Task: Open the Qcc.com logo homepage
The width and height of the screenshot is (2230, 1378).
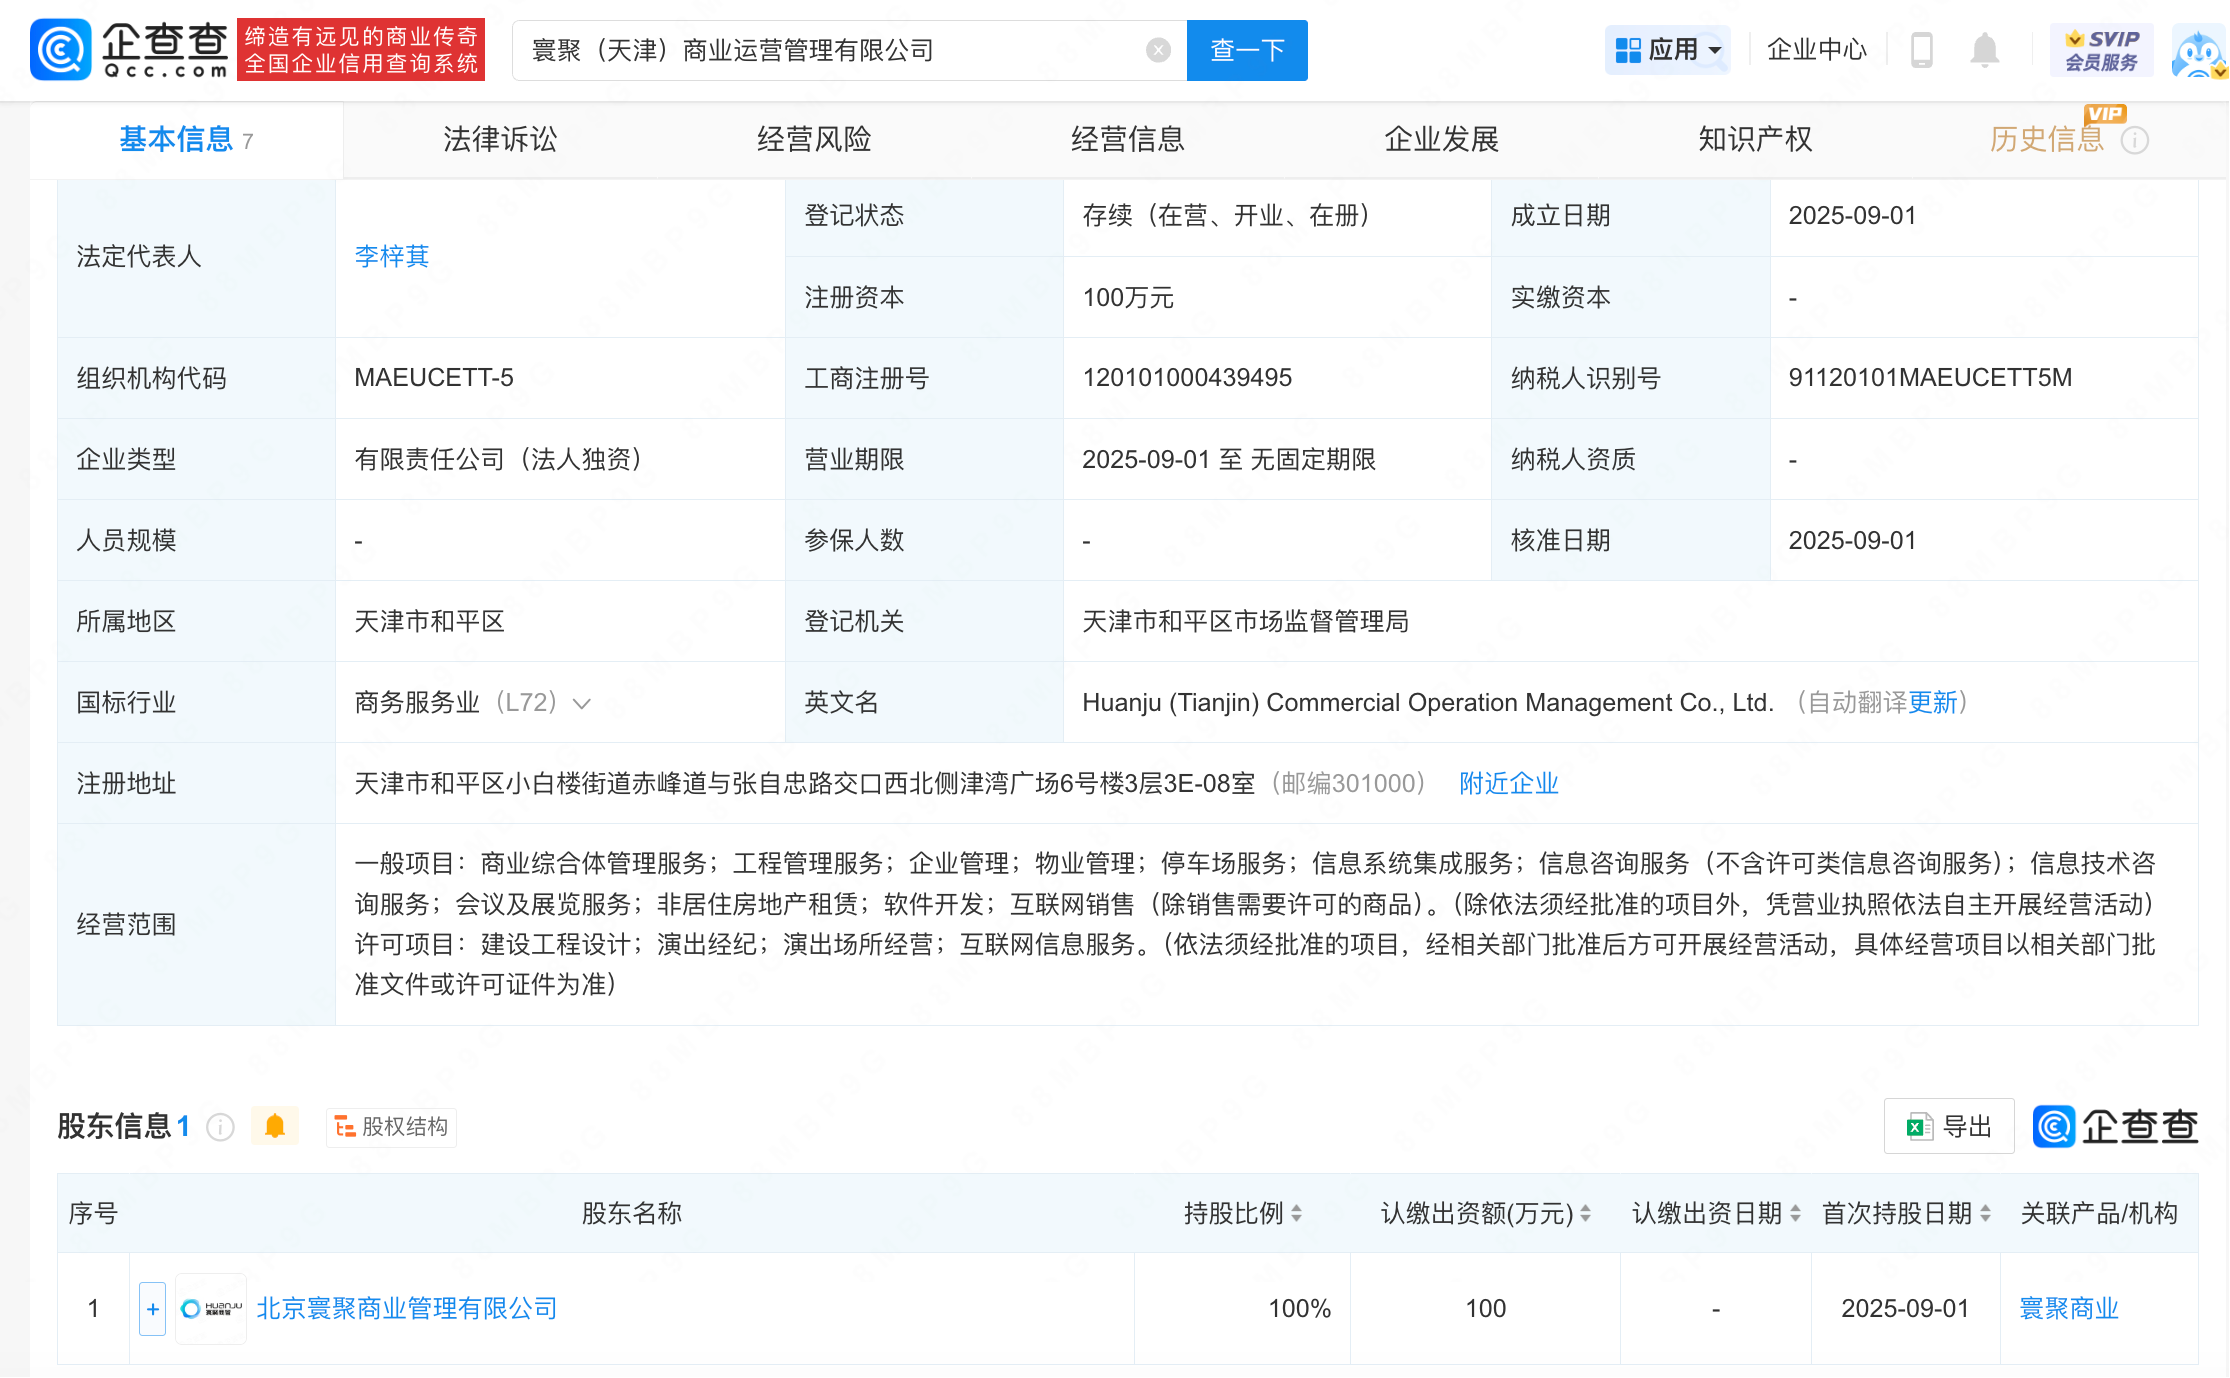Action: pyautogui.click(x=130, y=49)
